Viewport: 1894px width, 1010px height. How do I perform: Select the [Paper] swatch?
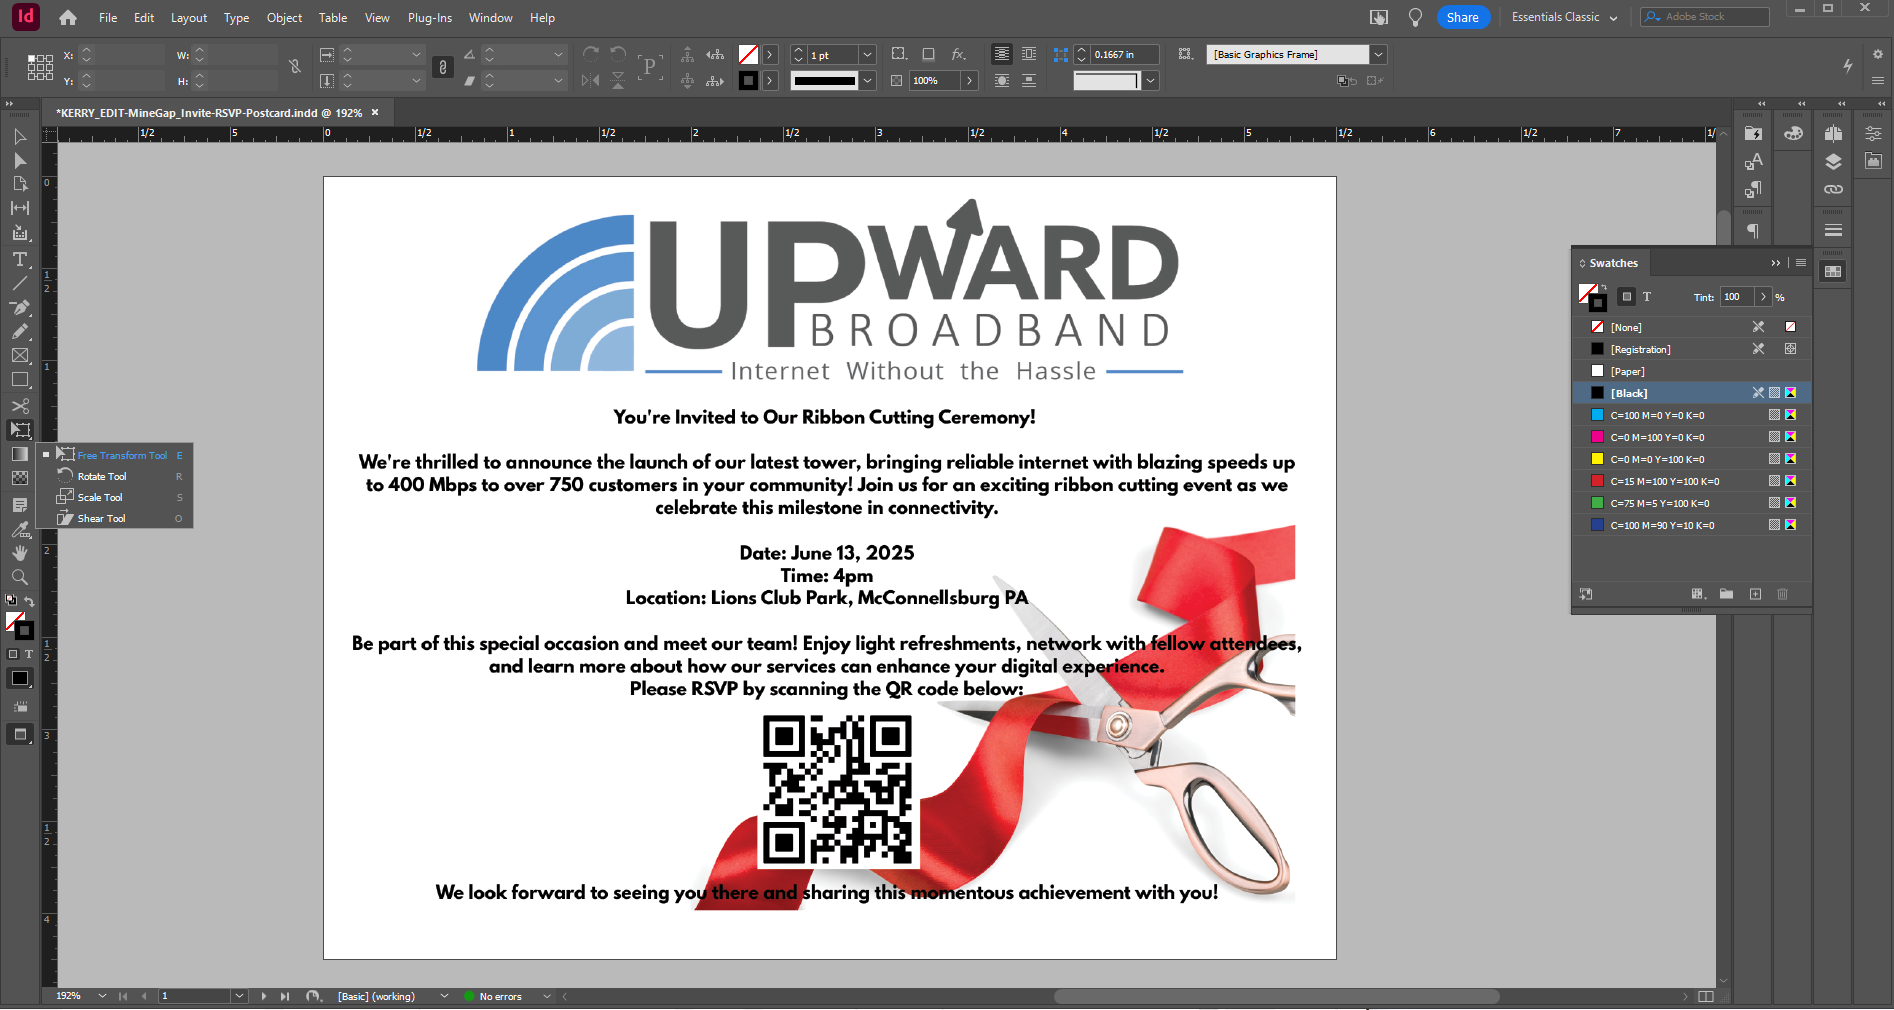pyautogui.click(x=1692, y=371)
